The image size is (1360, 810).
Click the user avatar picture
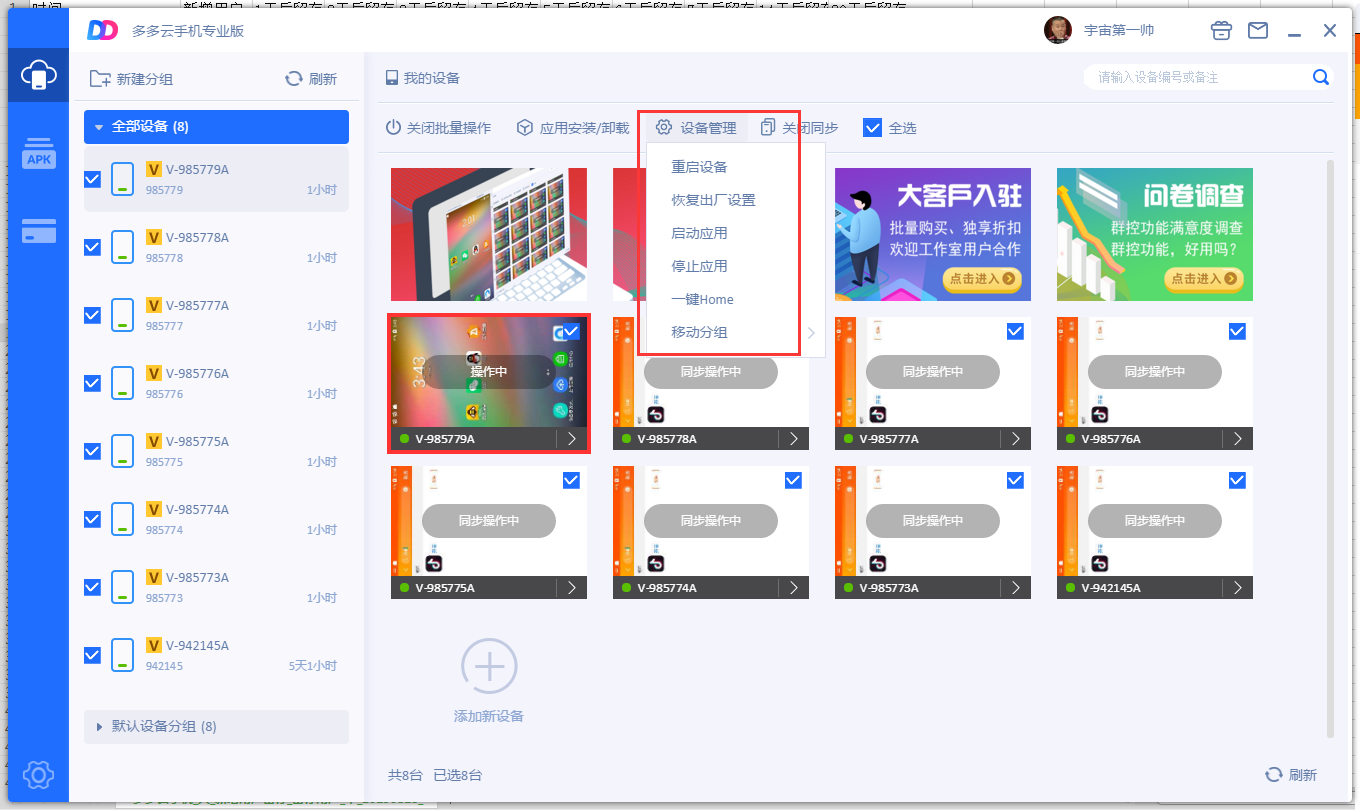[x=1057, y=30]
